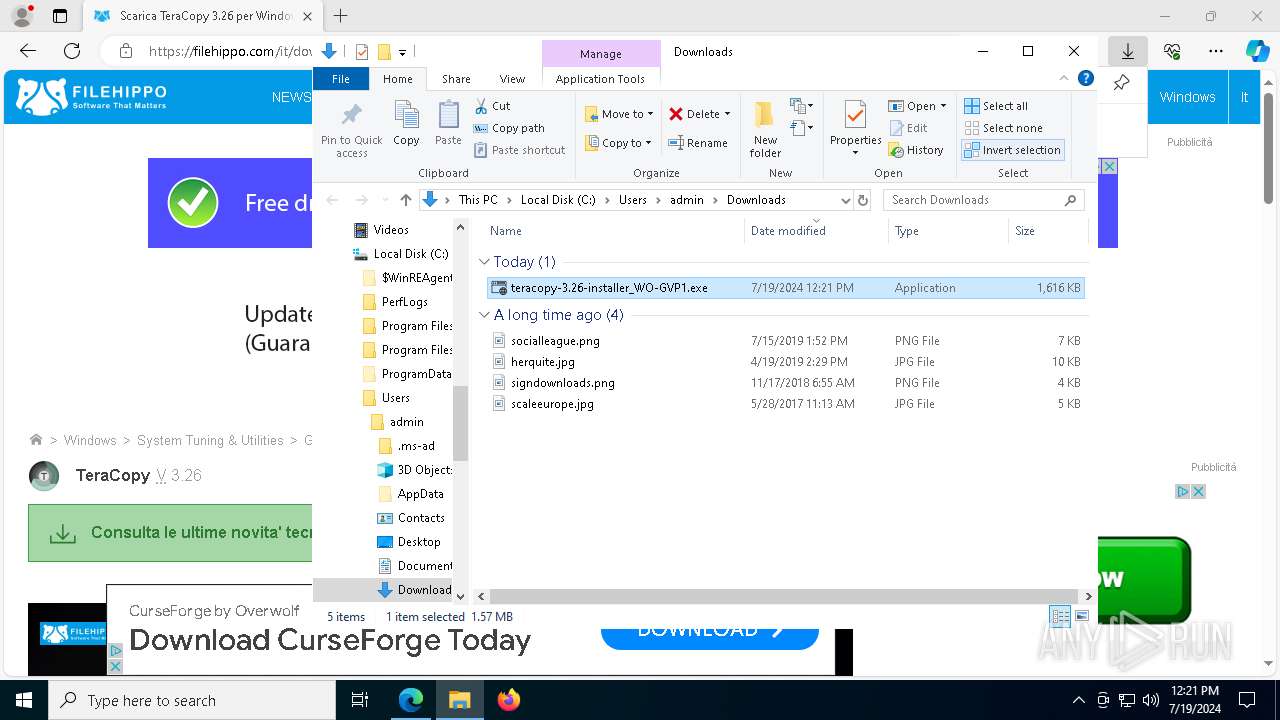
Task: Click the Explorer help question icon
Action: point(1086,79)
